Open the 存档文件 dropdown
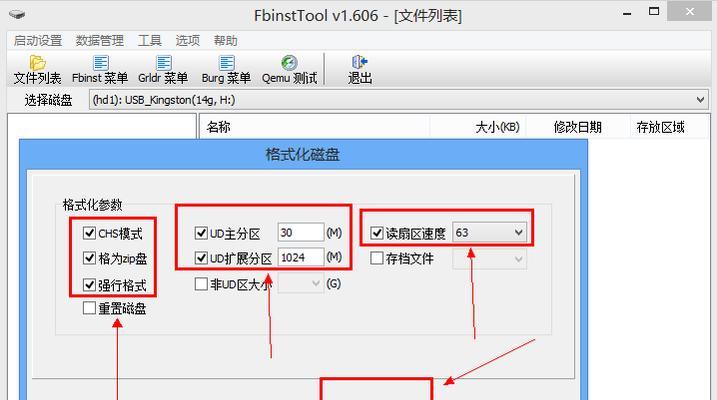The image size is (717, 400). click(x=489, y=259)
